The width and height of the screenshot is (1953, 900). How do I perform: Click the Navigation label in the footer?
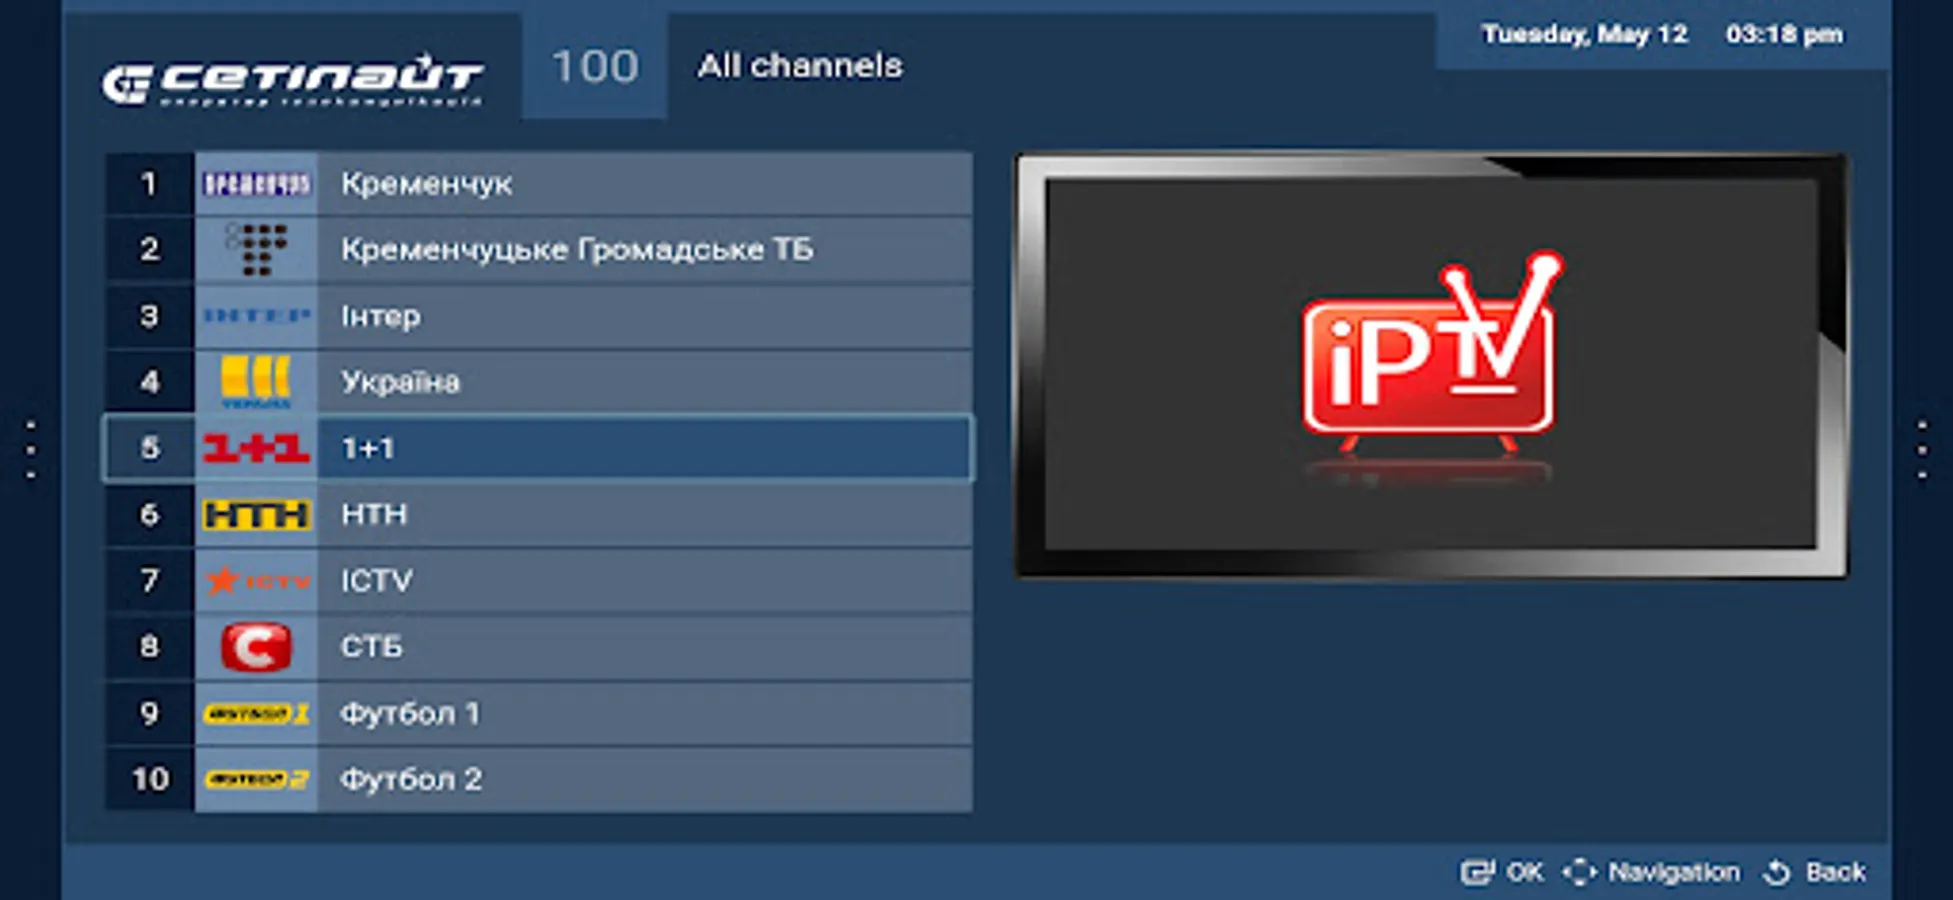click(1674, 872)
